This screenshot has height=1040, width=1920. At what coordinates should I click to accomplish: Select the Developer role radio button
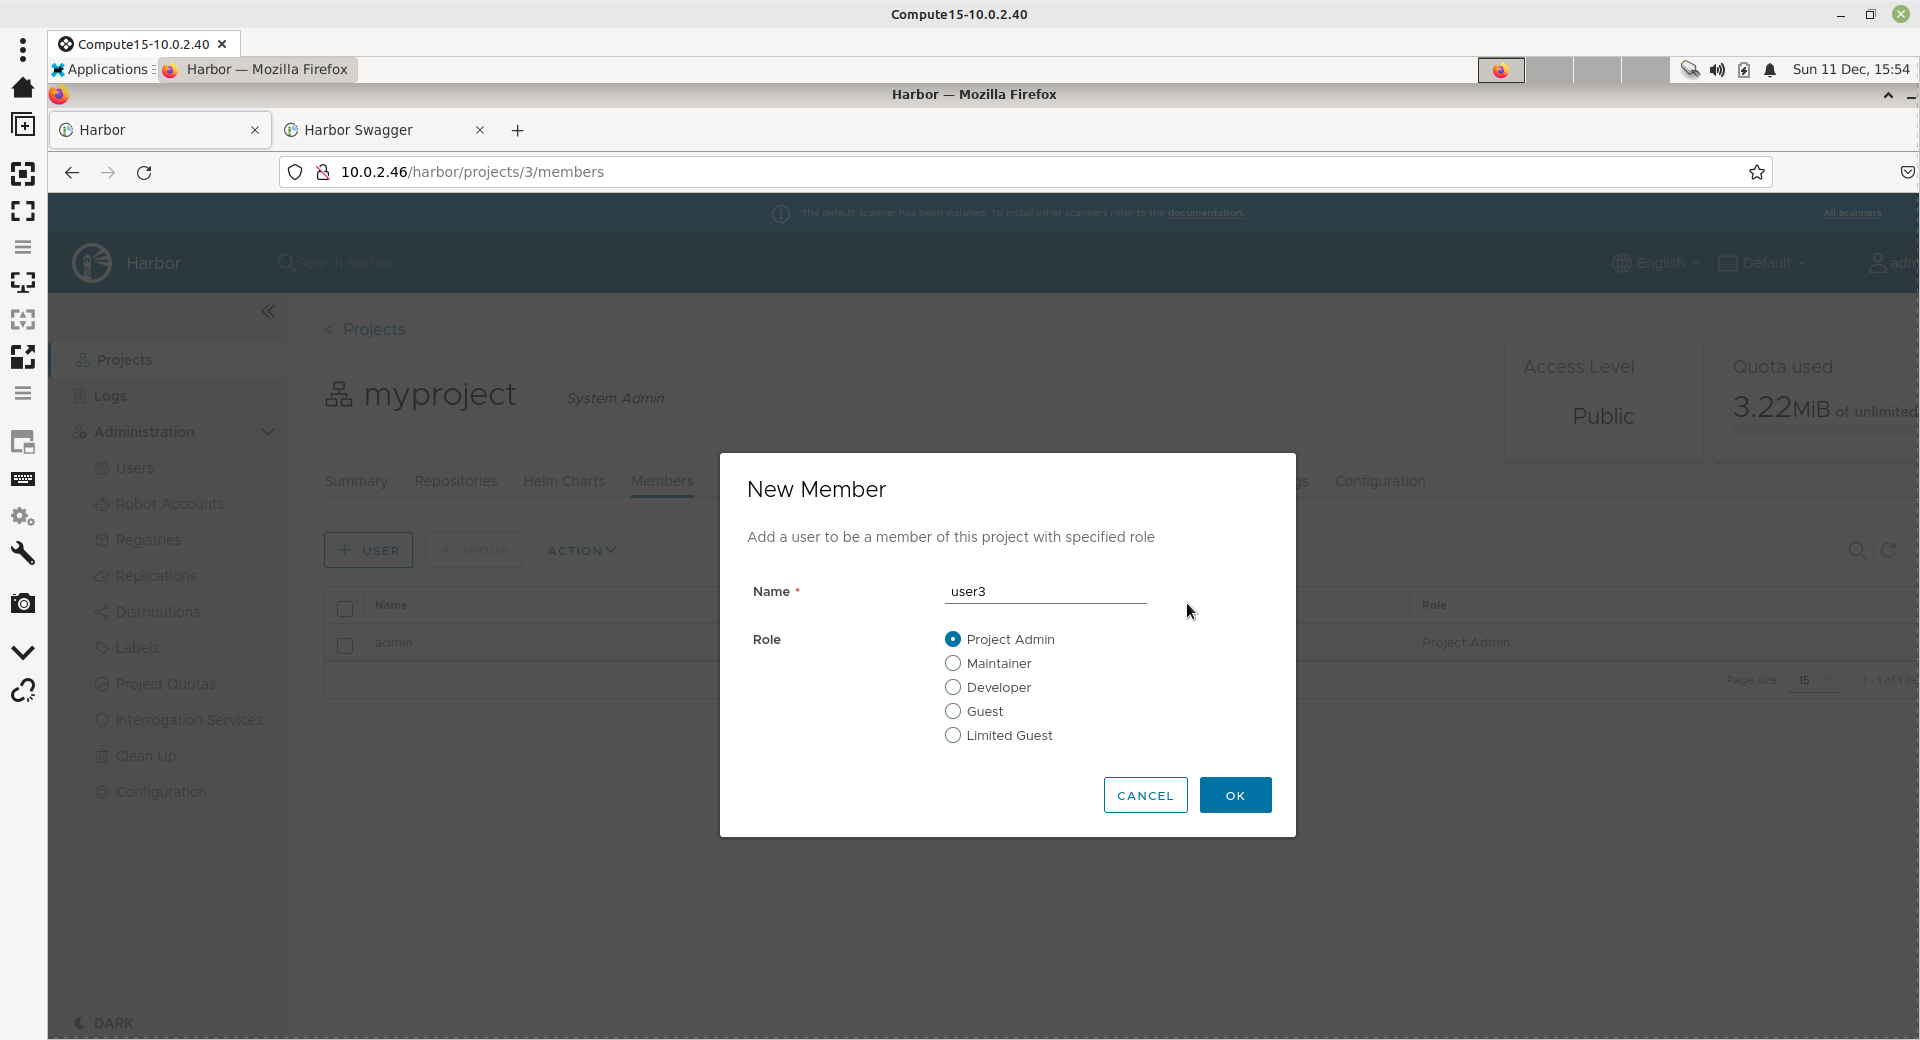pos(953,687)
